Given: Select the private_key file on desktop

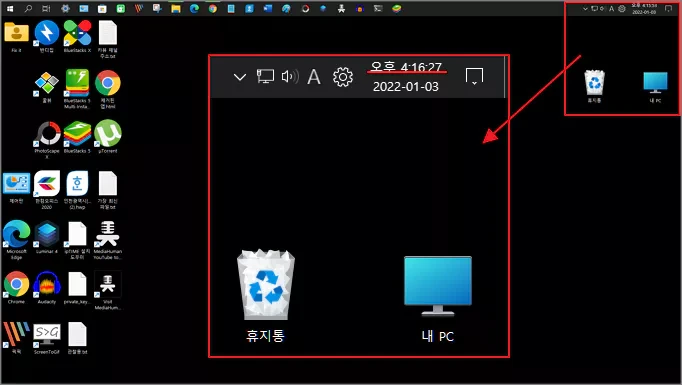Looking at the screenshot, I should pyautogui.click(x=77, y=288).
